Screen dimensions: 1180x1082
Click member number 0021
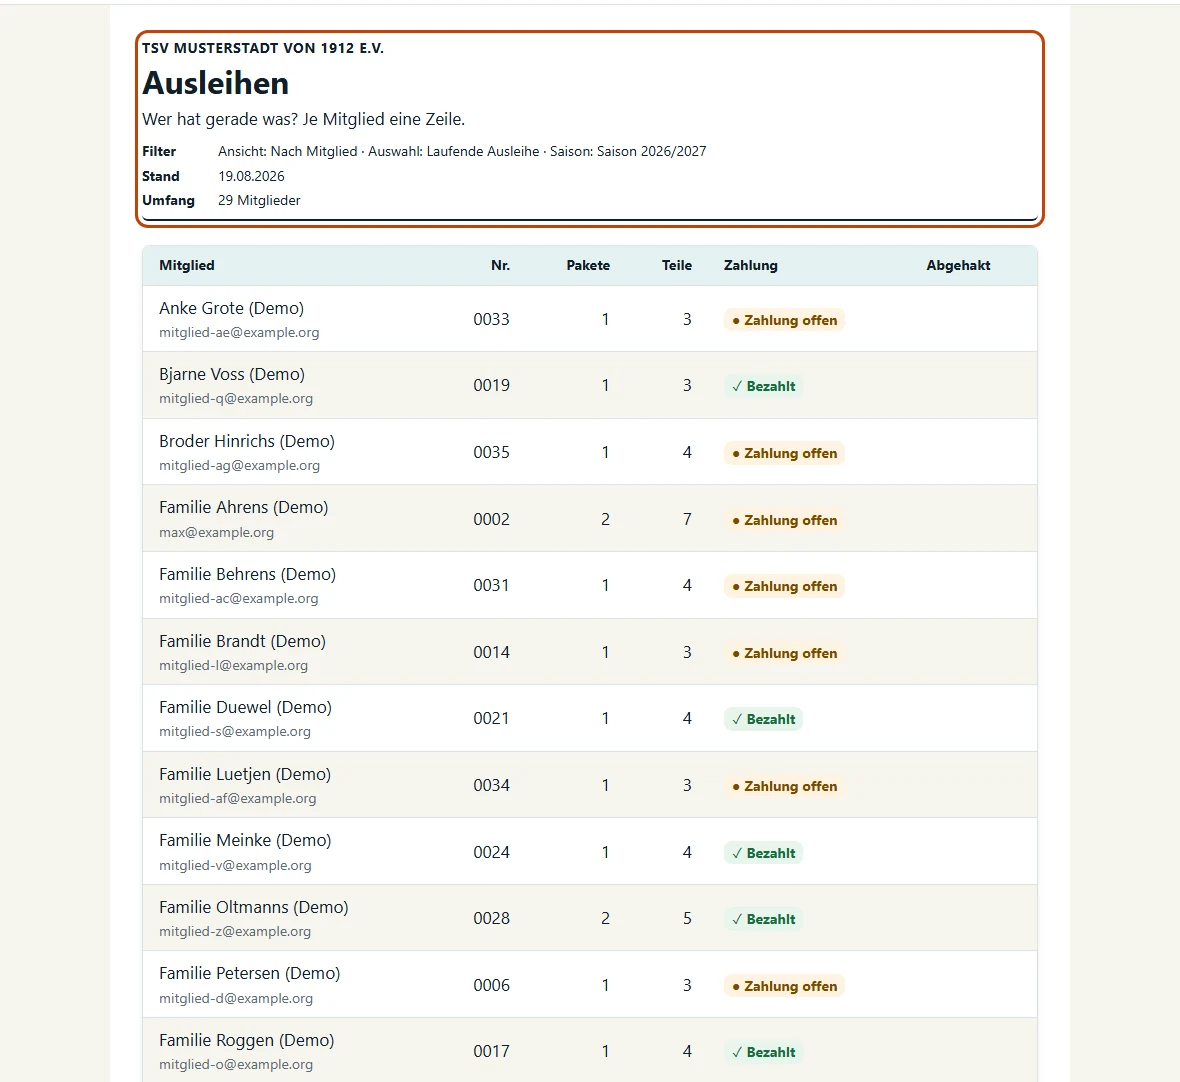(491, 719)
